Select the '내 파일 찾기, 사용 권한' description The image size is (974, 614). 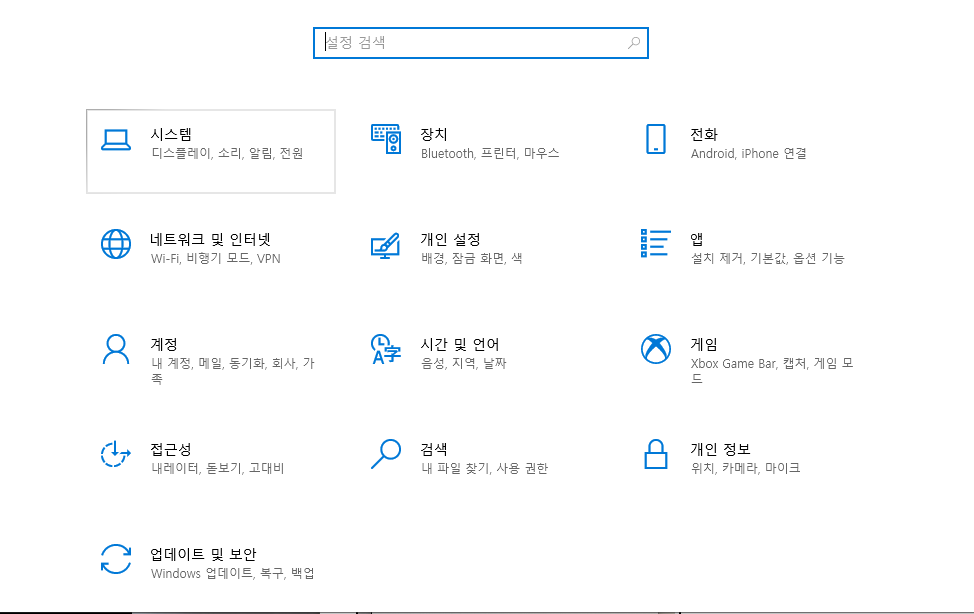coord(485,469)
